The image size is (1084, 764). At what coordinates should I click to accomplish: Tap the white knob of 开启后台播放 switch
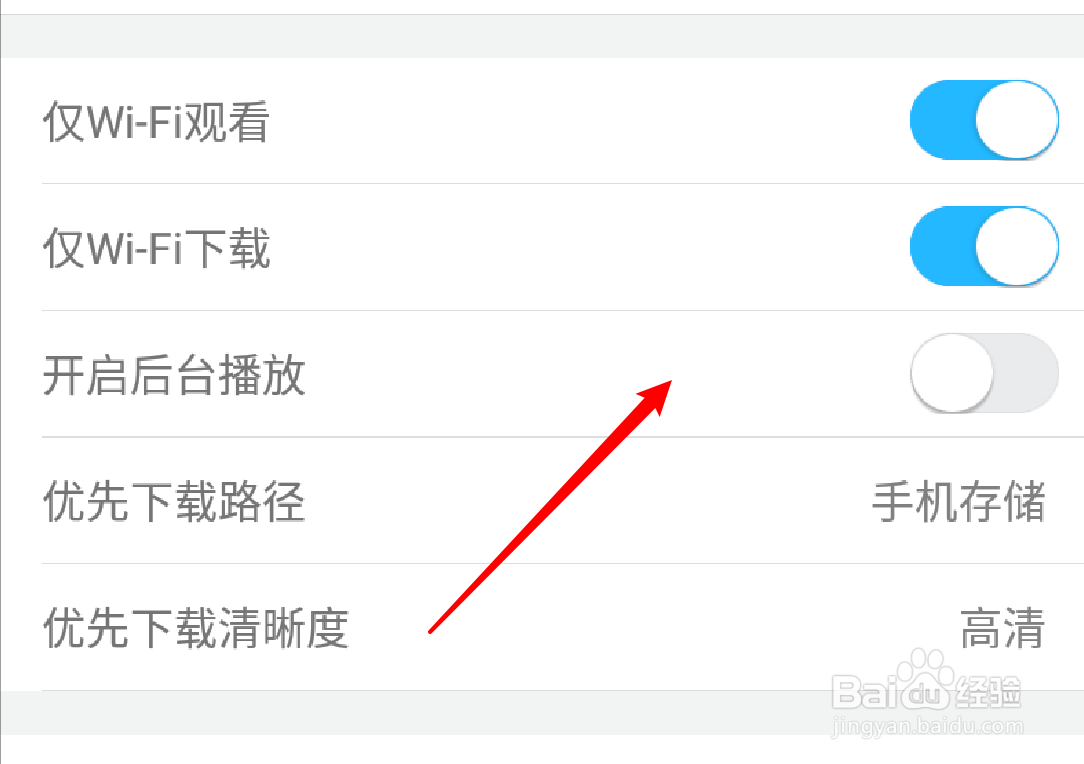(952, 373)
